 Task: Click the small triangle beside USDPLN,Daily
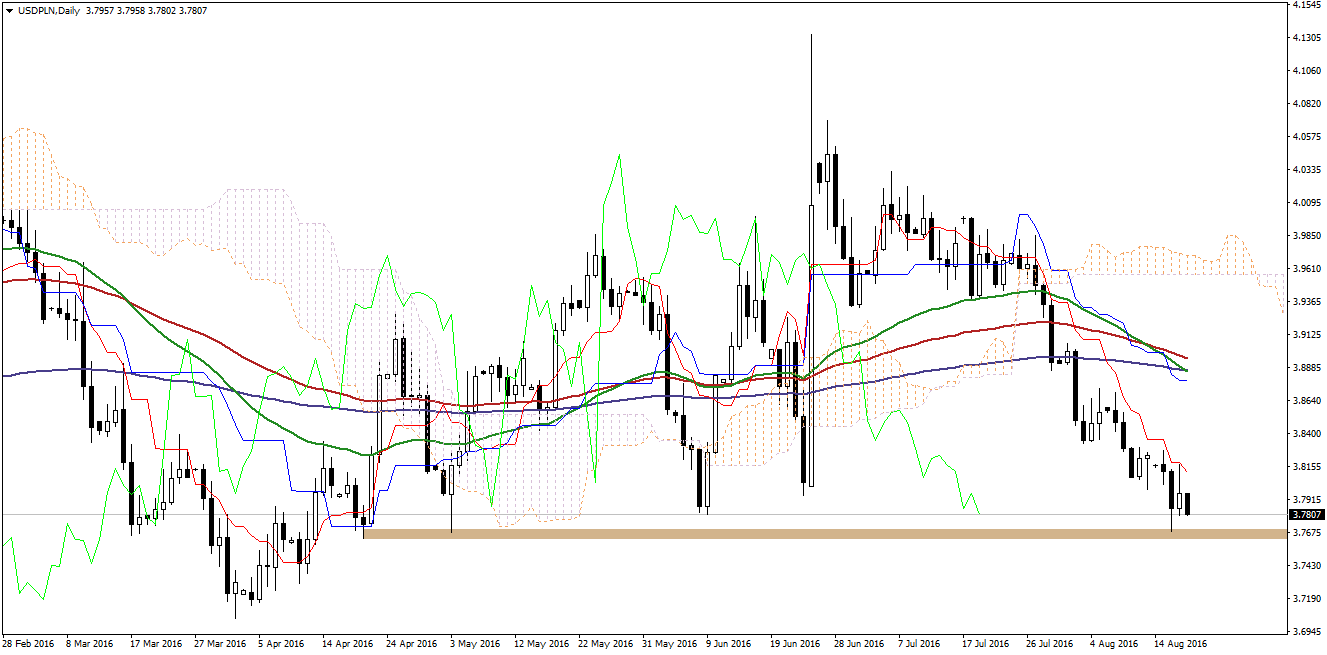pos(8,10)
